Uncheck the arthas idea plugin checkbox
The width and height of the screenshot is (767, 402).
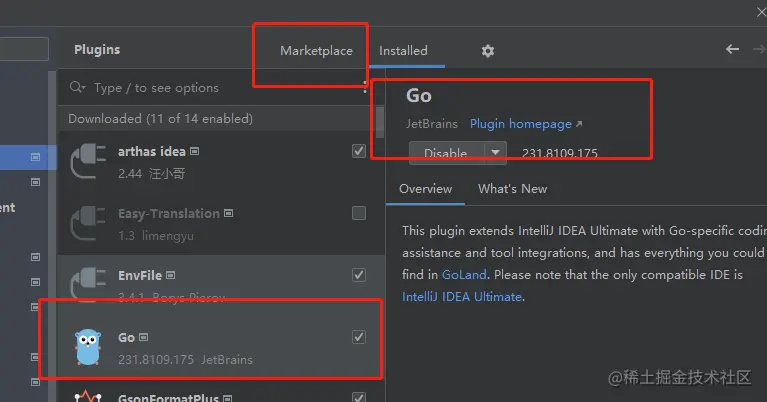click(359, 151)
